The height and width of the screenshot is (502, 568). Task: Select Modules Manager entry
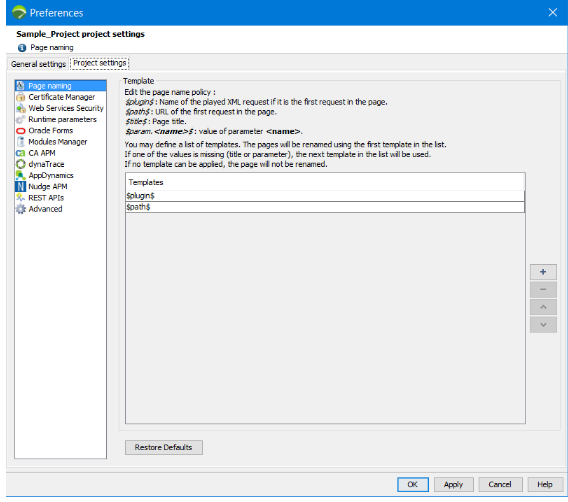point(58,142)
